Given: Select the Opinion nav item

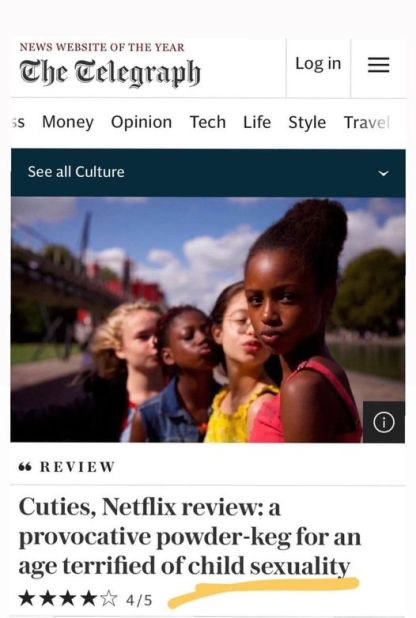Looking at the screenshot, I should coord(141,122).
